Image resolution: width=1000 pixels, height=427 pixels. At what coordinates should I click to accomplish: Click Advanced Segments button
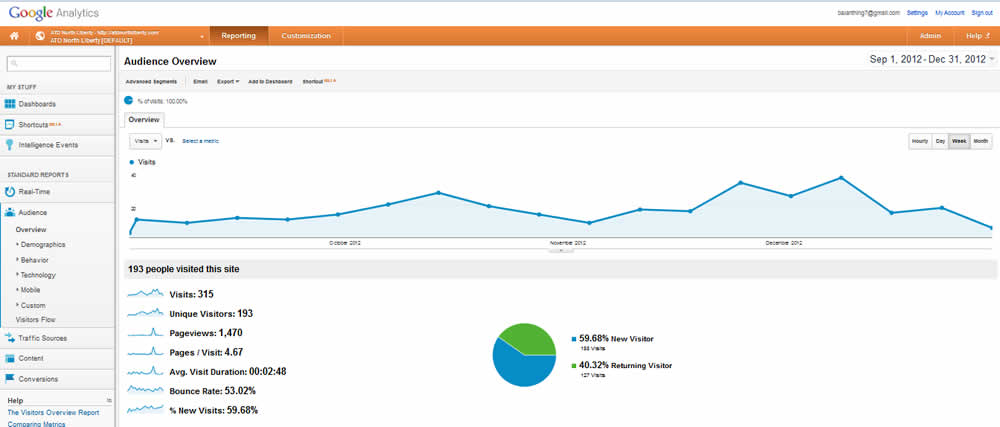151,81
